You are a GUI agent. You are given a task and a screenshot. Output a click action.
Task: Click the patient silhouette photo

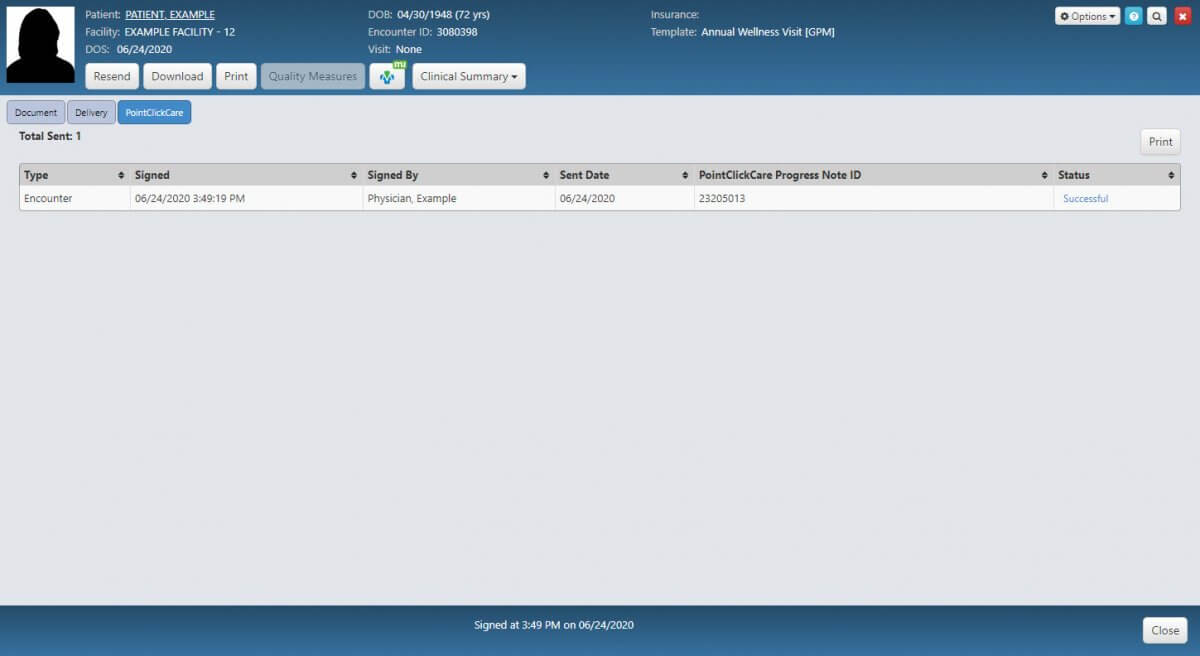click(x=41, y=45)
